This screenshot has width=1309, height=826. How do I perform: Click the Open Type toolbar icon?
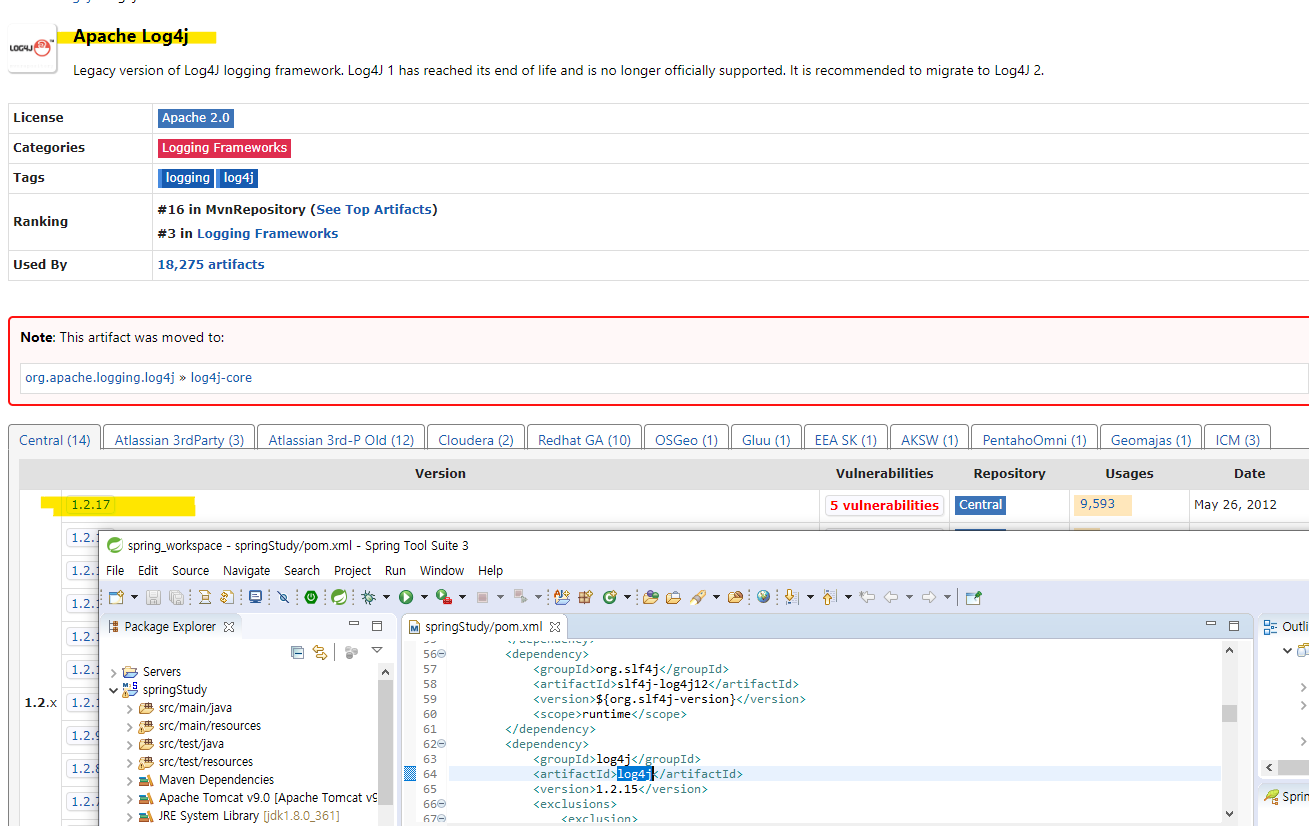pos(650,597)
